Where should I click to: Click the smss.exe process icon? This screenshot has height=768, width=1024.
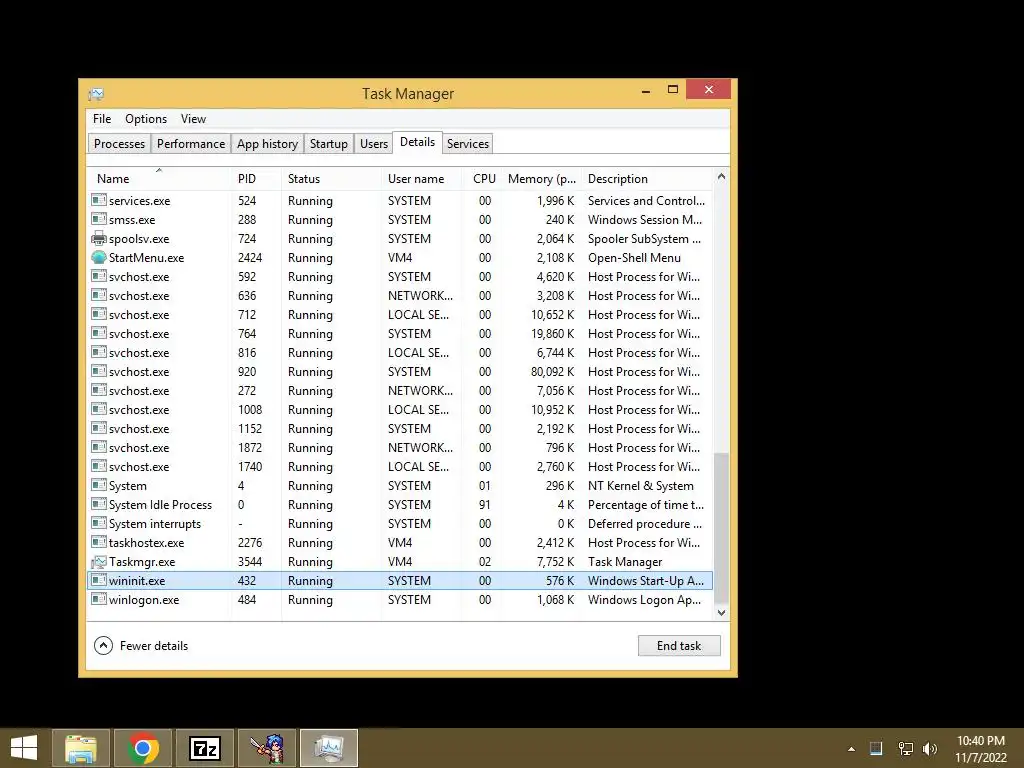(99, 219)
